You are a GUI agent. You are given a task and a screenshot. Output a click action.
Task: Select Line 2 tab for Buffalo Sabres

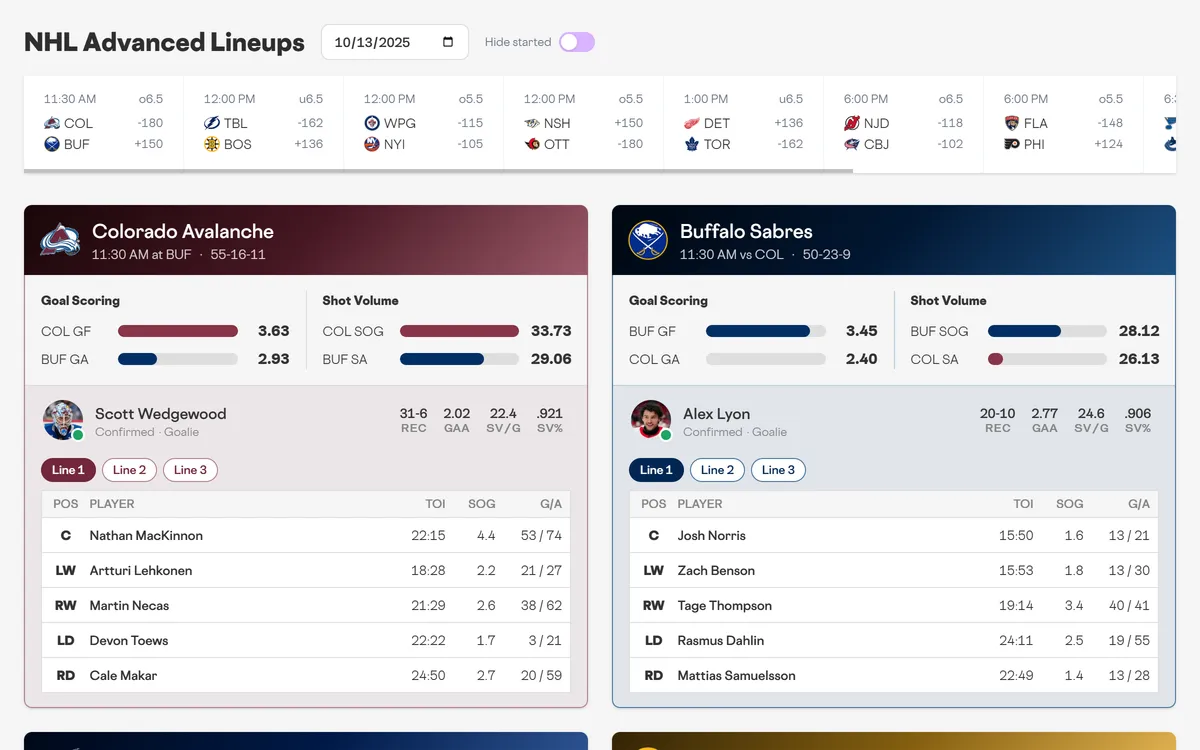coord(718,470)
